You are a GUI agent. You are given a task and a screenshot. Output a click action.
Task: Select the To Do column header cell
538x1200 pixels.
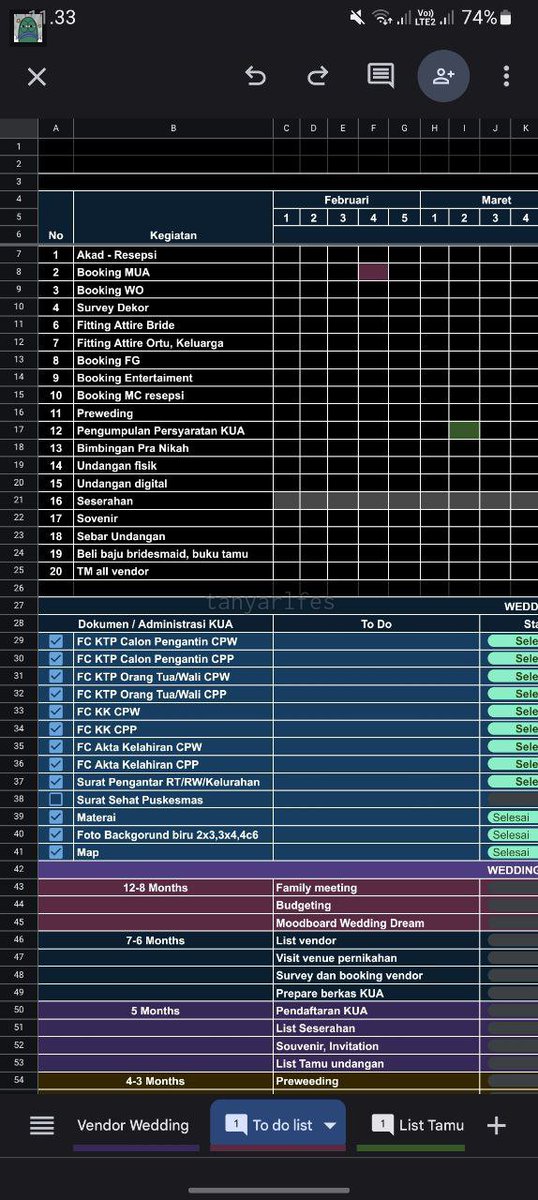[376, 623]
